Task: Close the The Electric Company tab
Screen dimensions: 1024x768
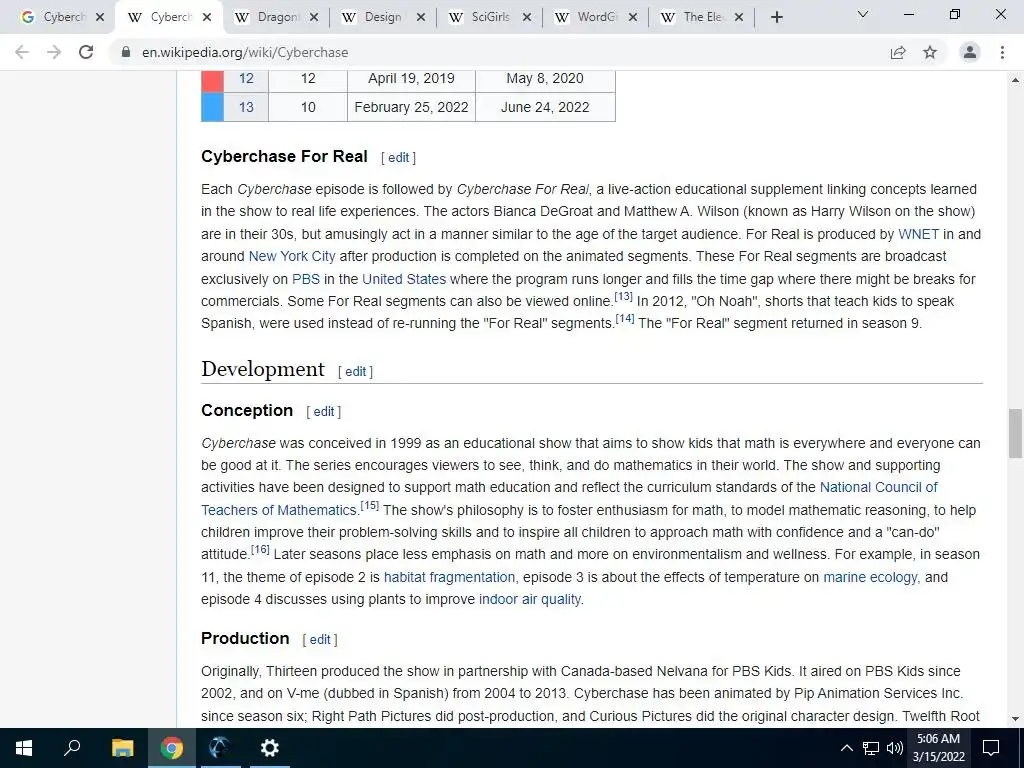Action: pos(739,17)
